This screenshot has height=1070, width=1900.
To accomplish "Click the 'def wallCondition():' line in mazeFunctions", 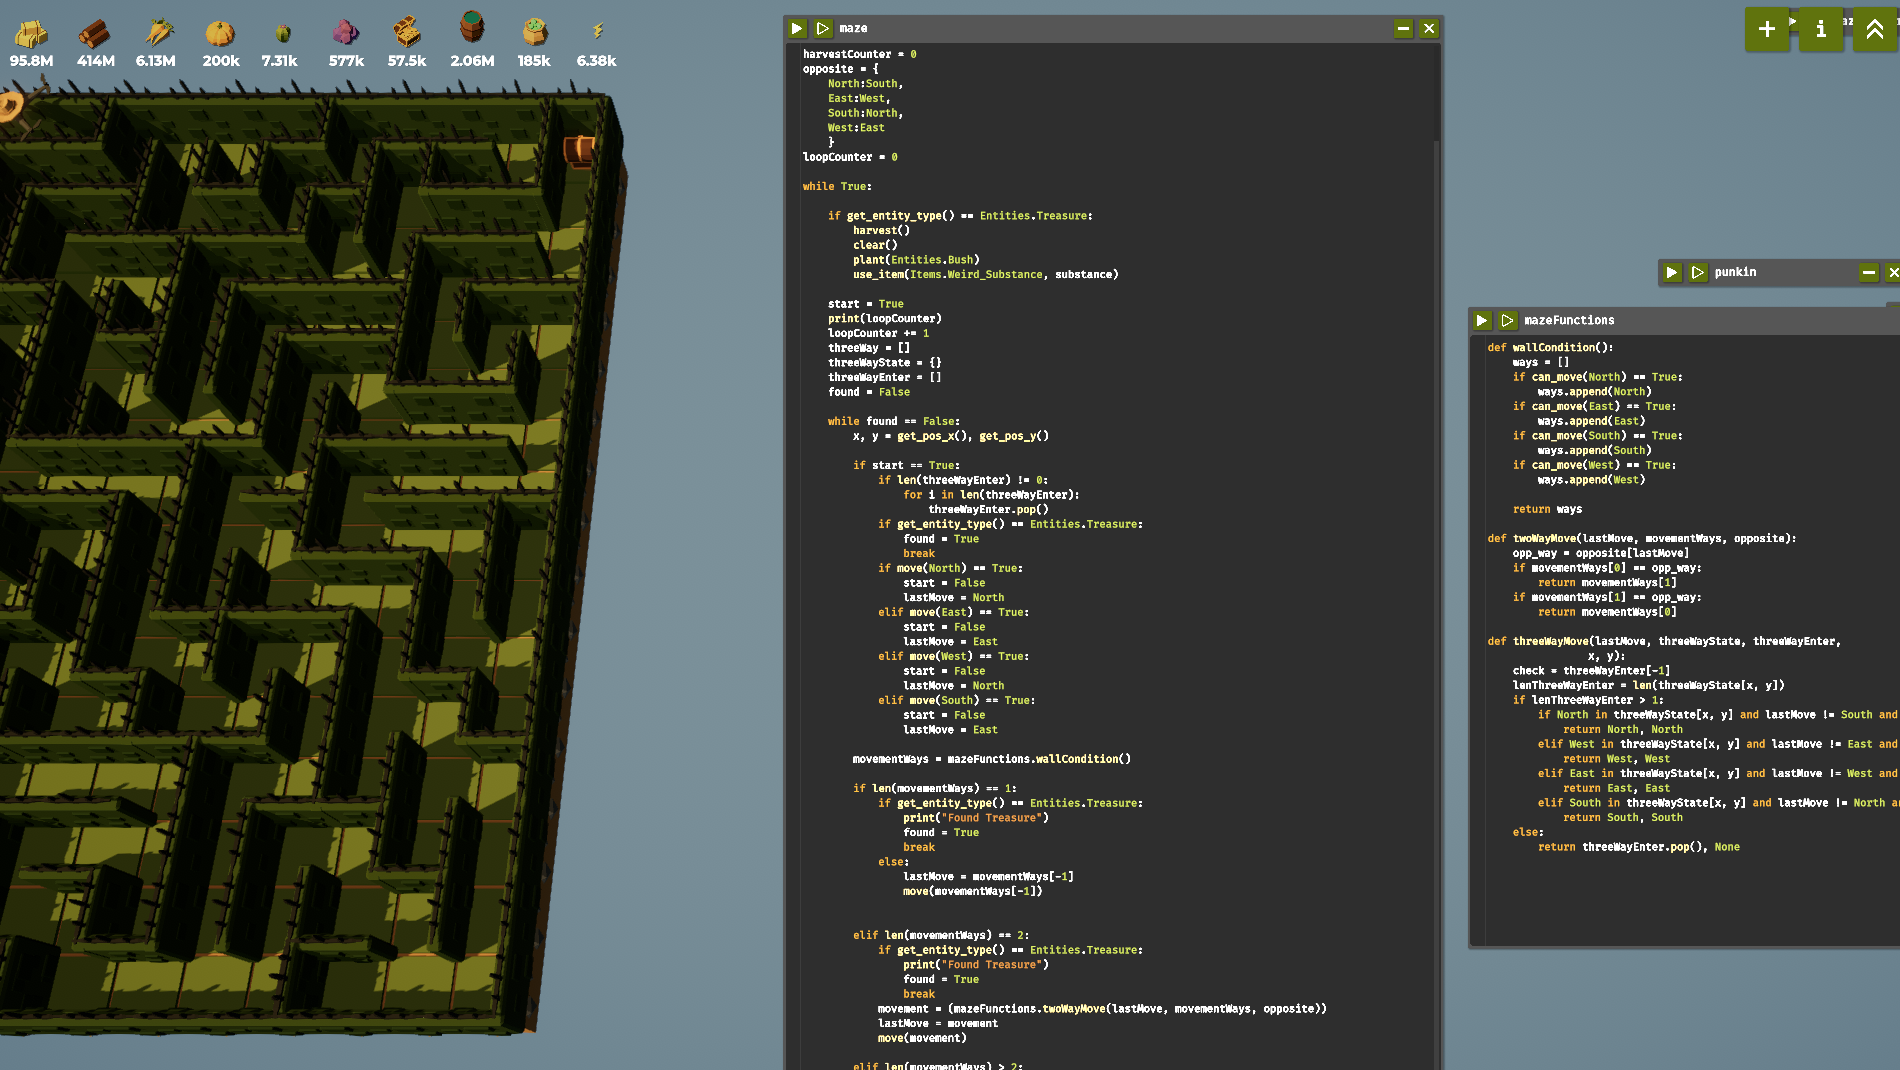I will (1550, 348).
